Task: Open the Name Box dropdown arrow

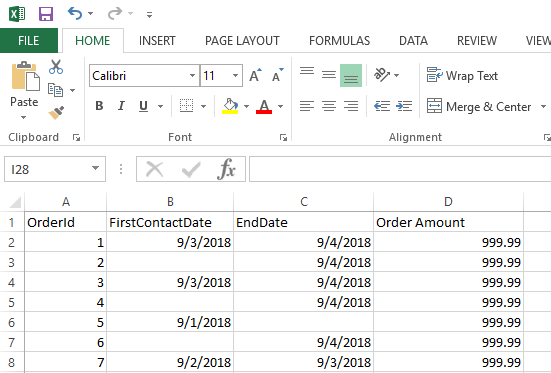Action: 96,168
